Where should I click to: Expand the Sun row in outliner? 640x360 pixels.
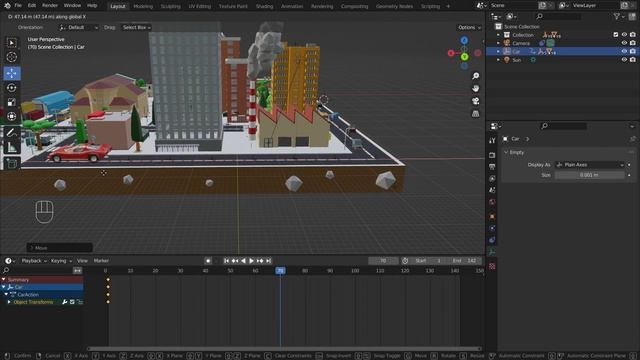pyautogui.click(x=498, y=60)
